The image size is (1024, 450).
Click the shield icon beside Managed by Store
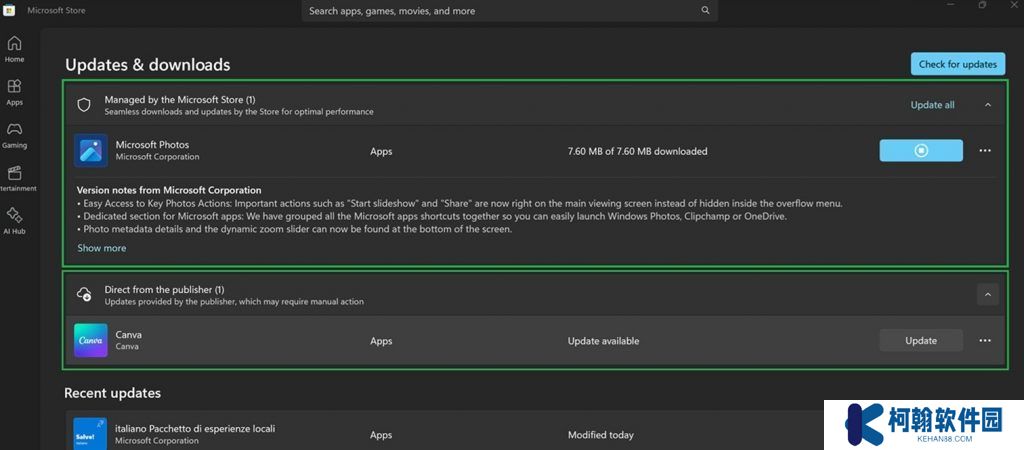(x=84, y=105)
